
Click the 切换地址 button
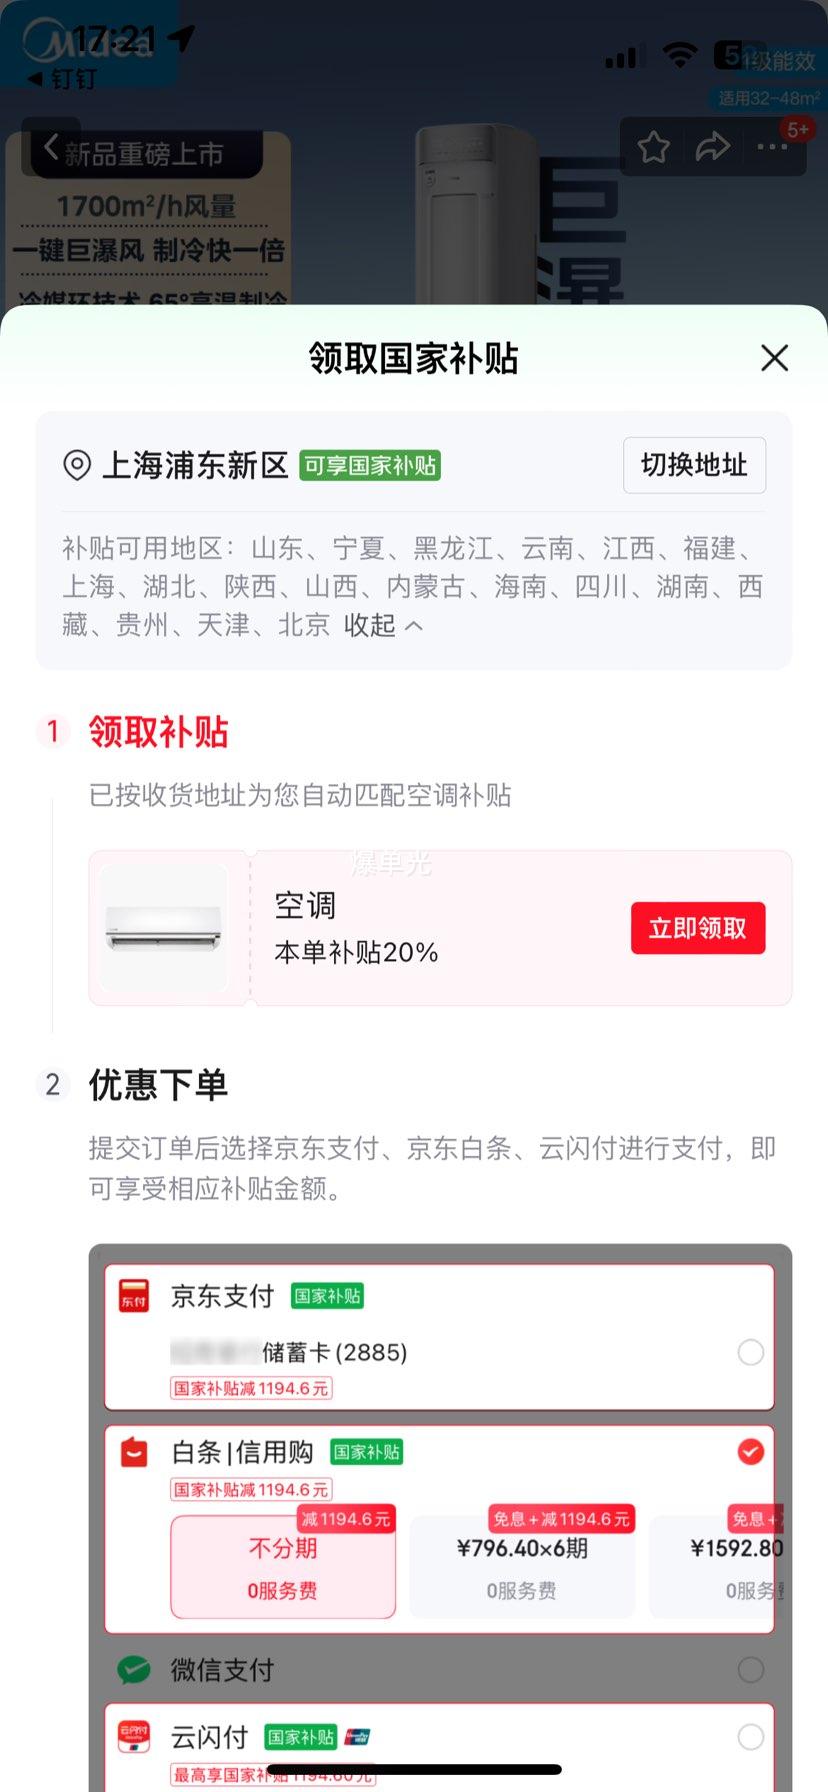click(694, 465)
